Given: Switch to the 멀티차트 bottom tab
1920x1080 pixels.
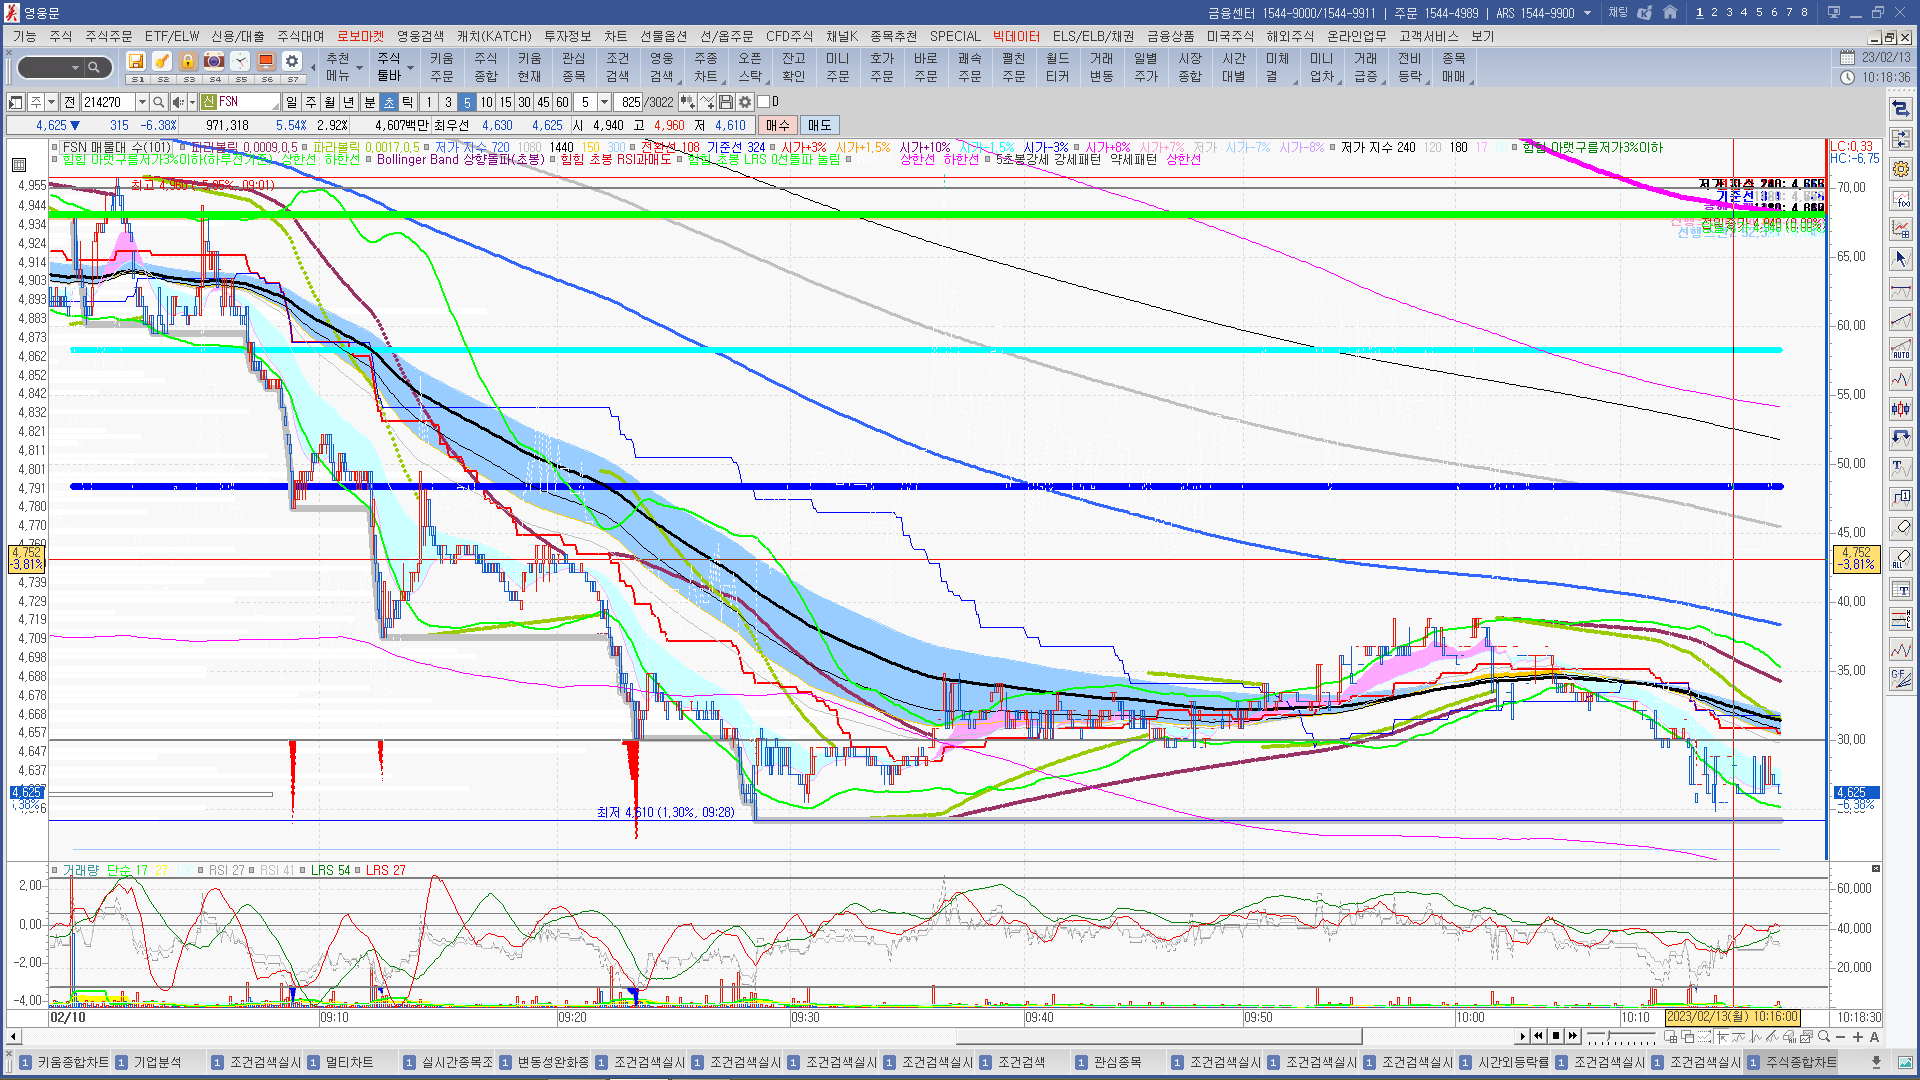Looking at the screenshot, I should point(349,1062).
